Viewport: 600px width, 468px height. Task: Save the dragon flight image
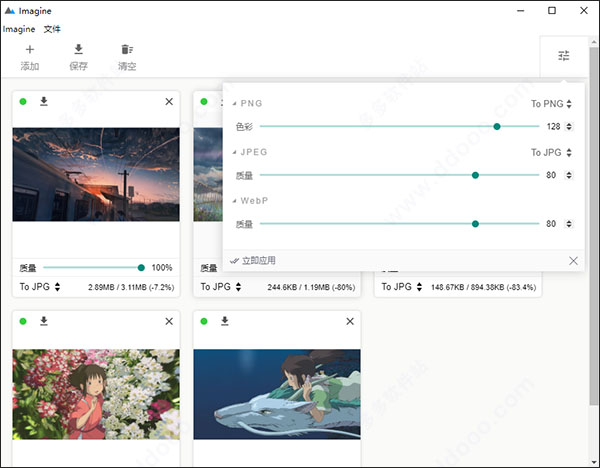coord(225,321)
